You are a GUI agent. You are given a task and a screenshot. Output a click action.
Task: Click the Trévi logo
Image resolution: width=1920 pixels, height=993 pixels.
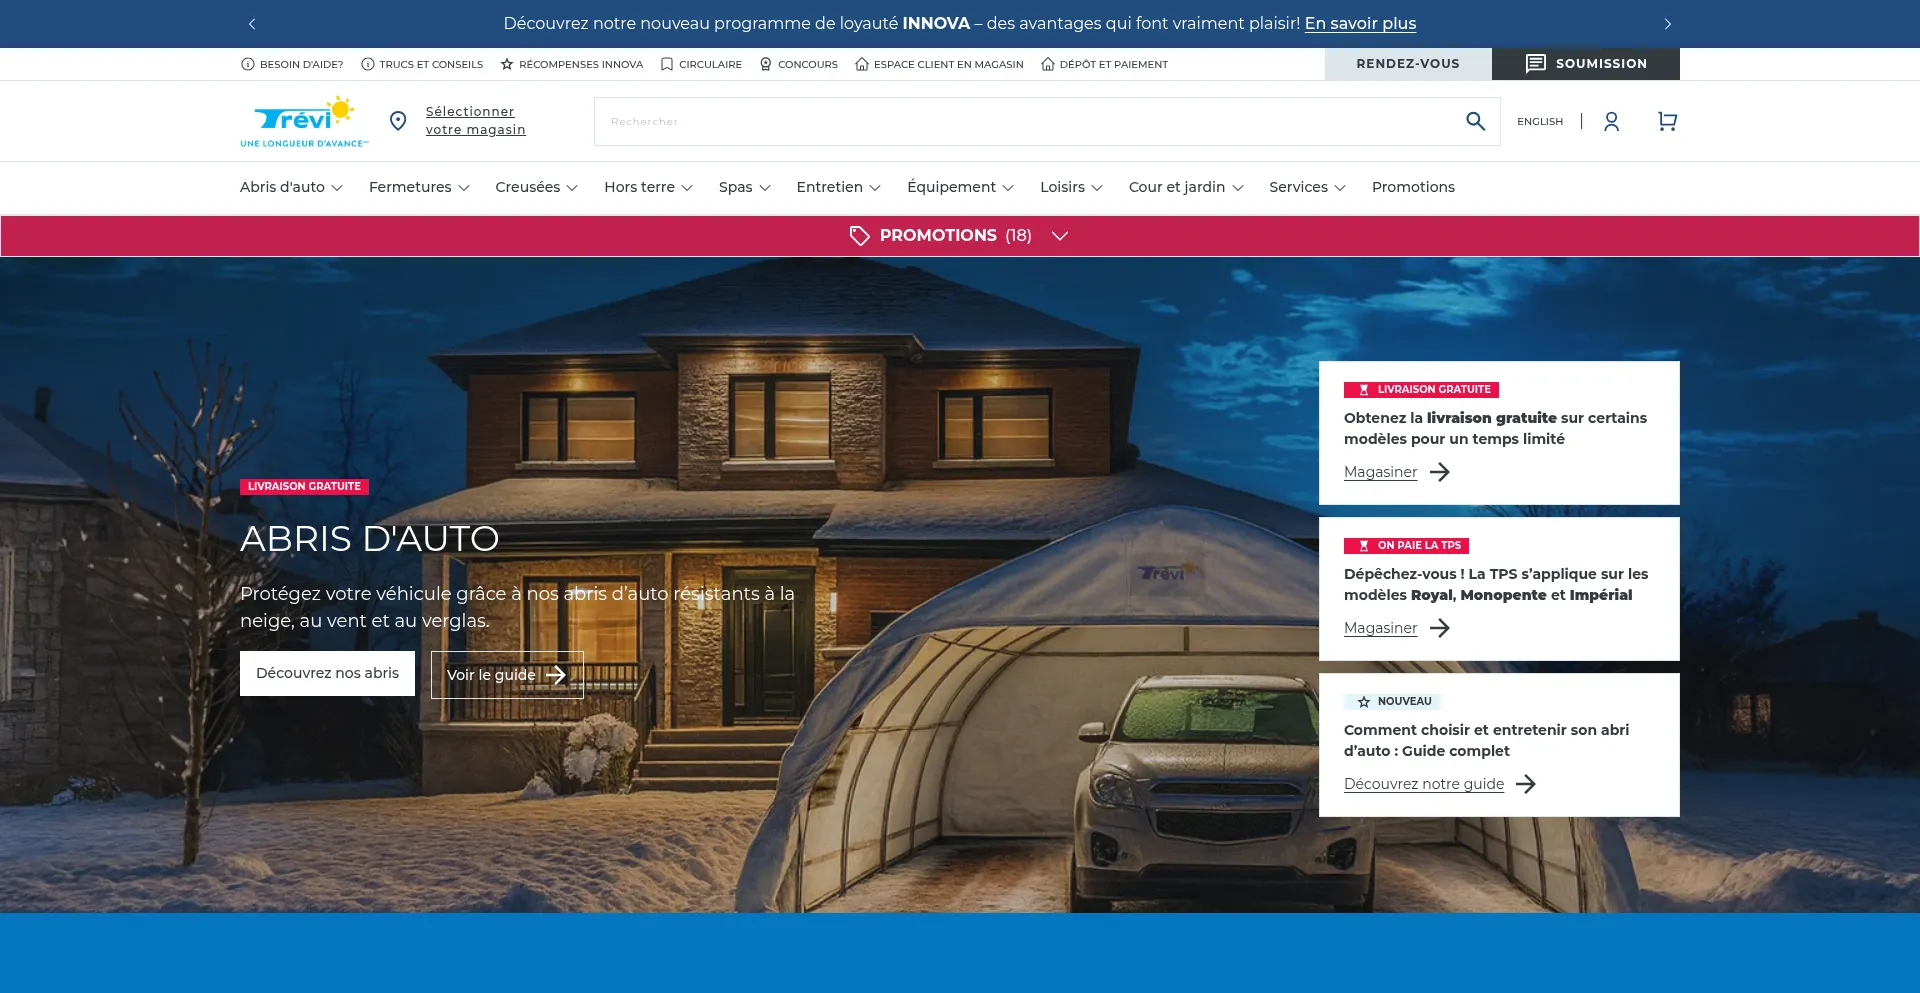point(303,122)
